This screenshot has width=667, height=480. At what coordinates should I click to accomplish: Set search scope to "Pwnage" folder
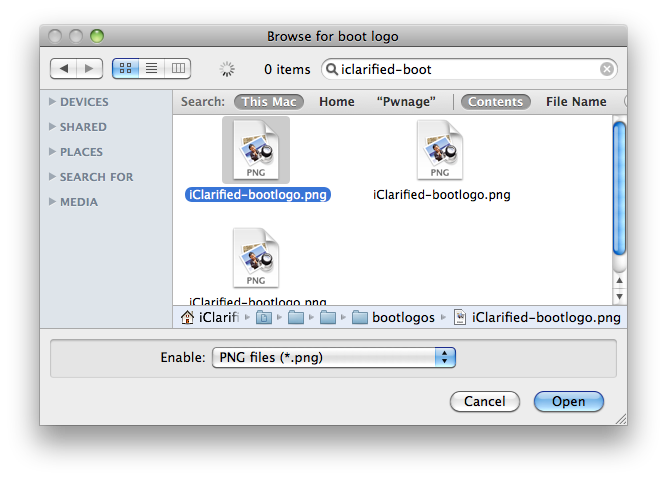tap(406, 102)
